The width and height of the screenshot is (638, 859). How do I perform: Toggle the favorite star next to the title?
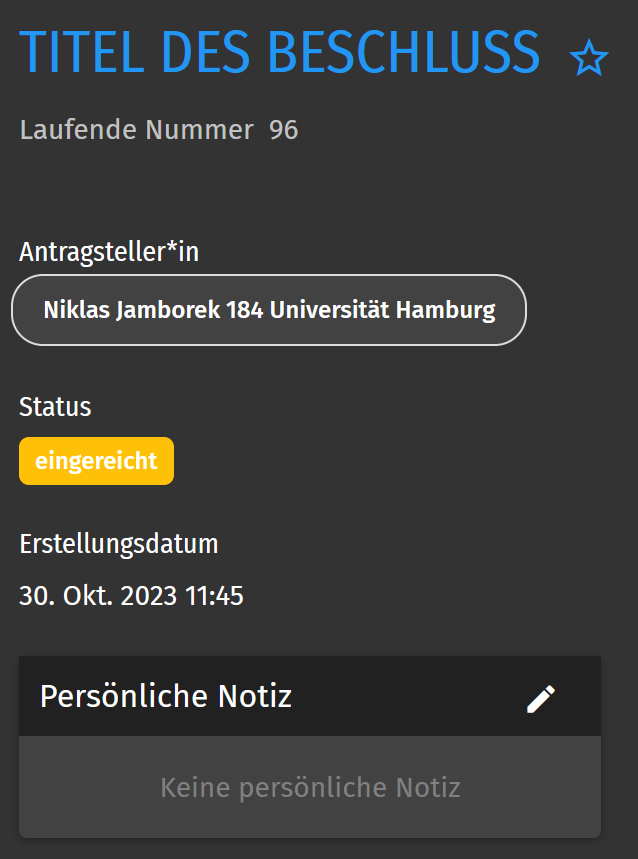point(589,60)
